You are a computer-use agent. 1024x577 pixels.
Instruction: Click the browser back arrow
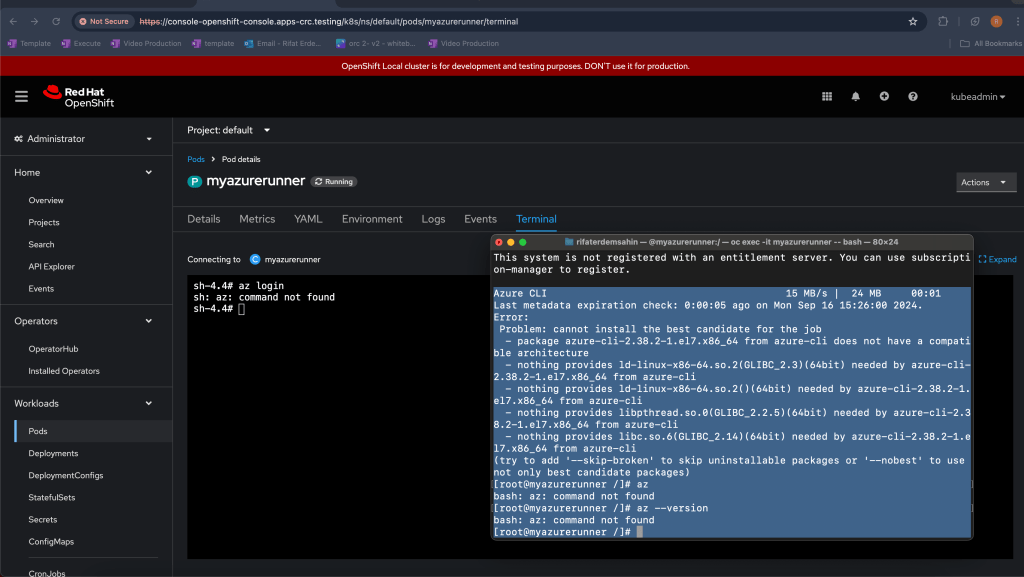click(x=13, y=22)
